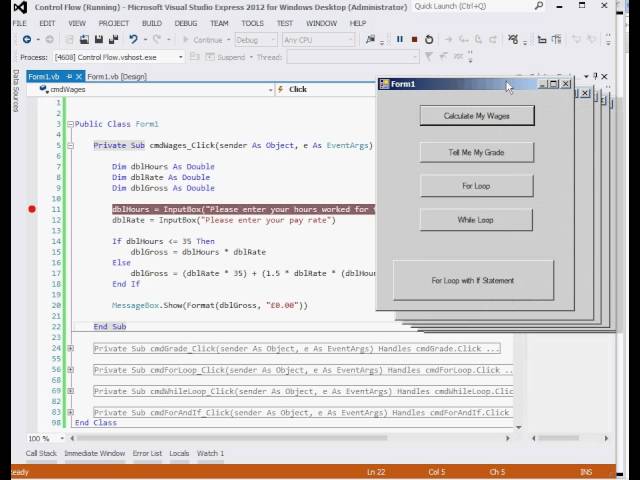Click the While Loop button
The image size is (640, 480).
476,220
